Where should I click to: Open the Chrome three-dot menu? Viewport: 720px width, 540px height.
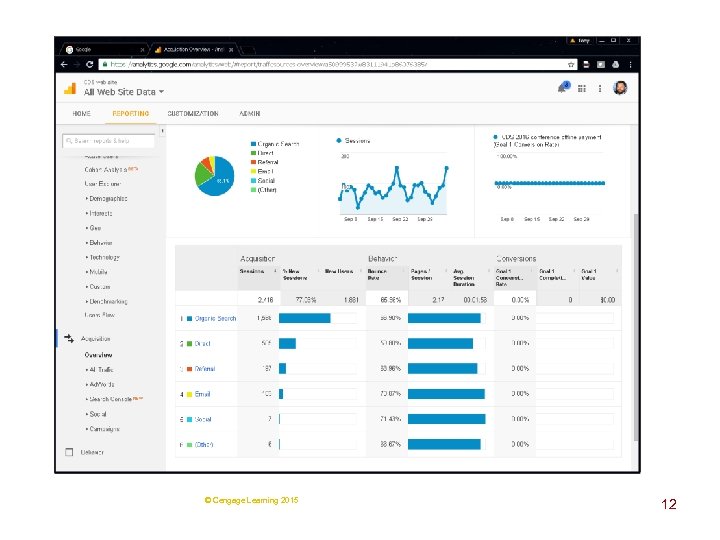coord(630,65)
